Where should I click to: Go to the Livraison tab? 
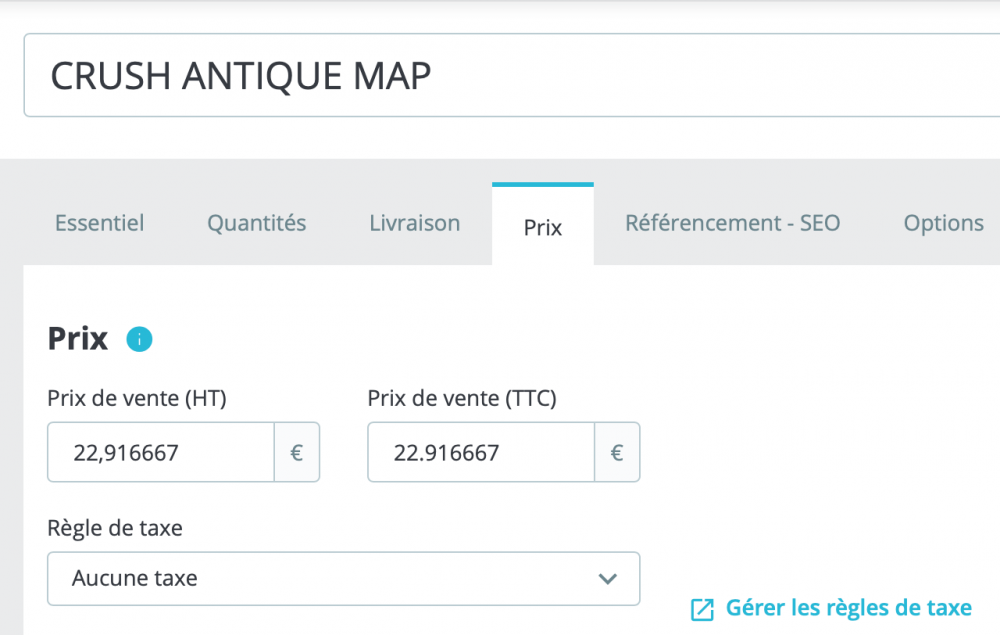coord(415,223)
